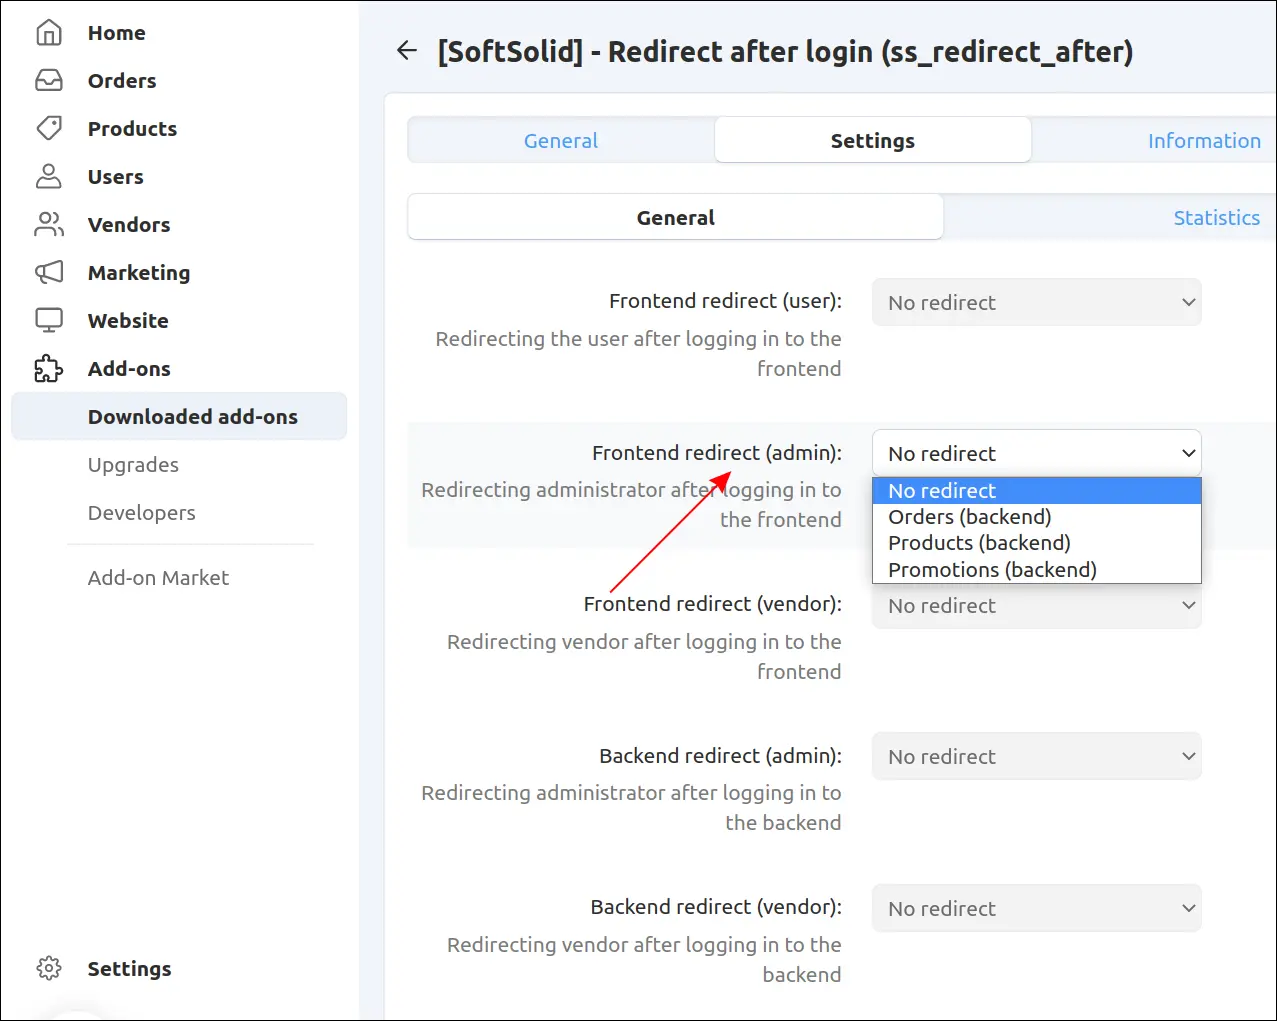Click the Marketing megaphone icon
This screenshot has height=1021, width=1277.
click(x=49, y=273)
